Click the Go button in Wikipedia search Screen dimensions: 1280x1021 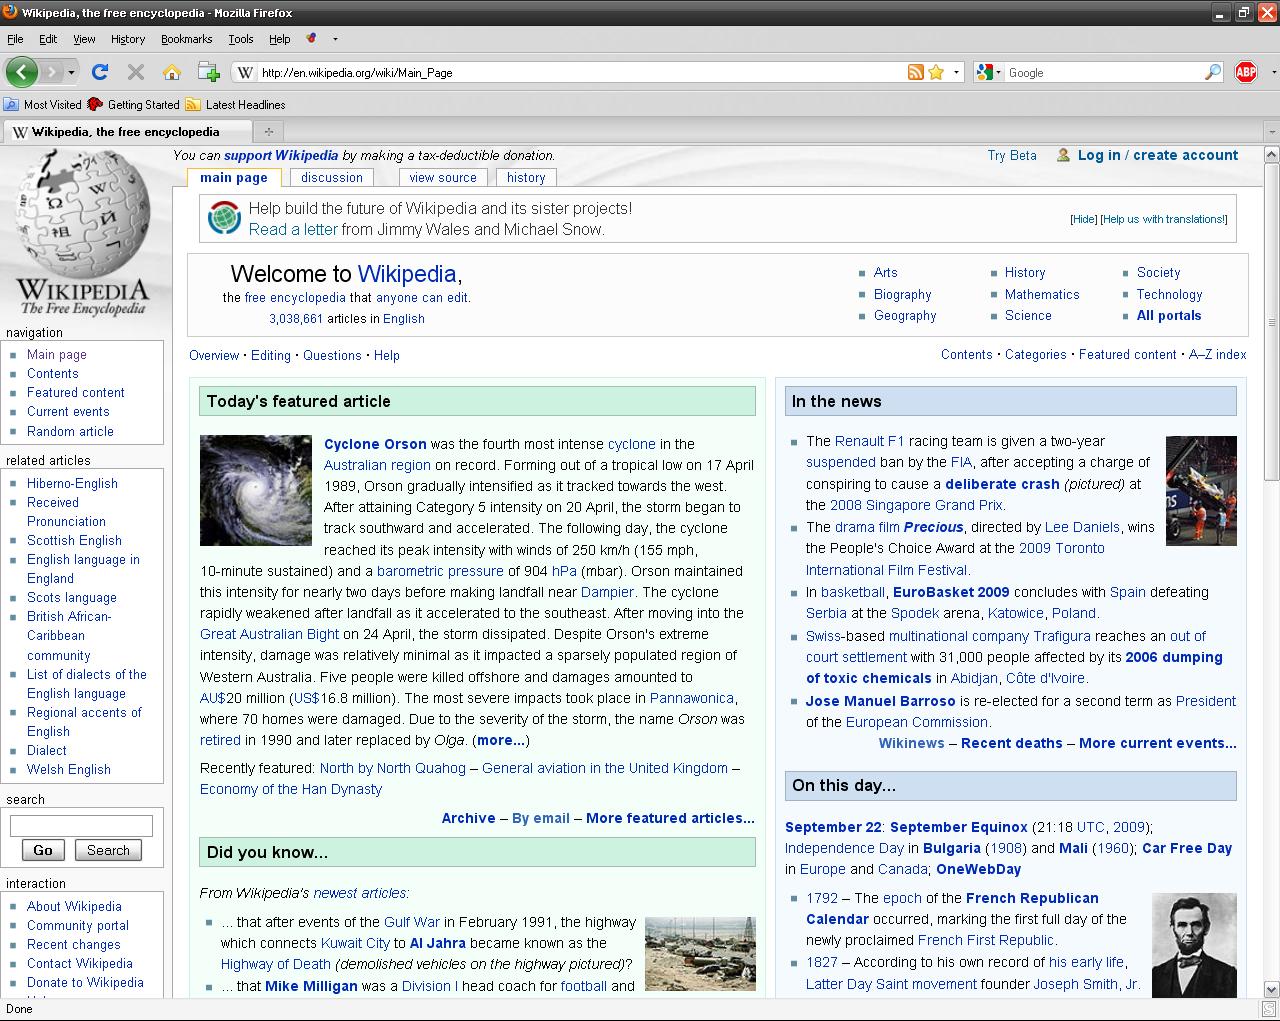[43, 850]
